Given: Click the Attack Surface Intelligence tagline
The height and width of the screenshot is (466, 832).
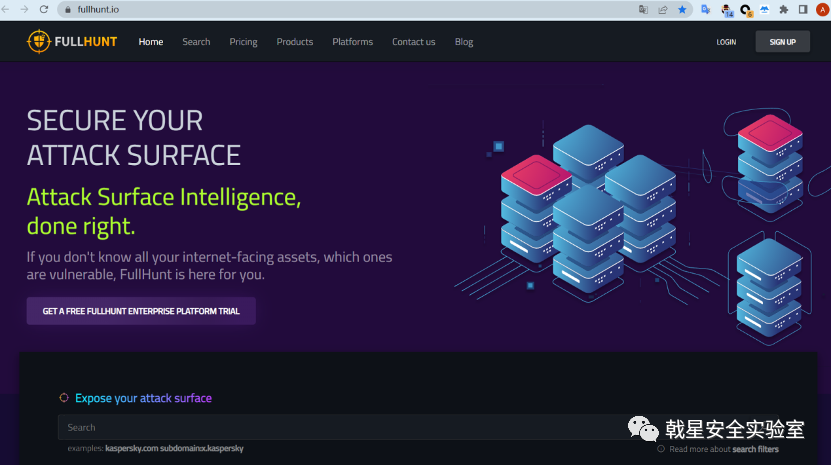Looking at the screenshot, I should pos(164,211).
